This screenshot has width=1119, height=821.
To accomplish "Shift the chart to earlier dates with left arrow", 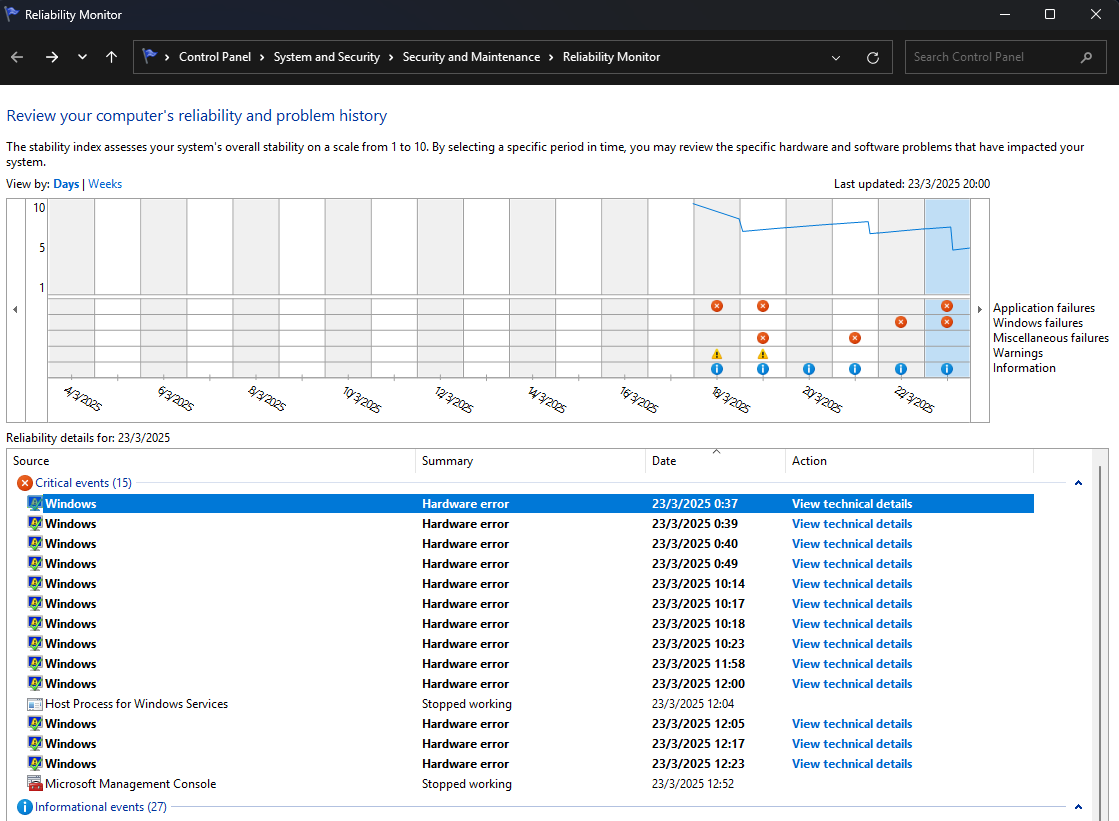I will [x=15, y=310].
